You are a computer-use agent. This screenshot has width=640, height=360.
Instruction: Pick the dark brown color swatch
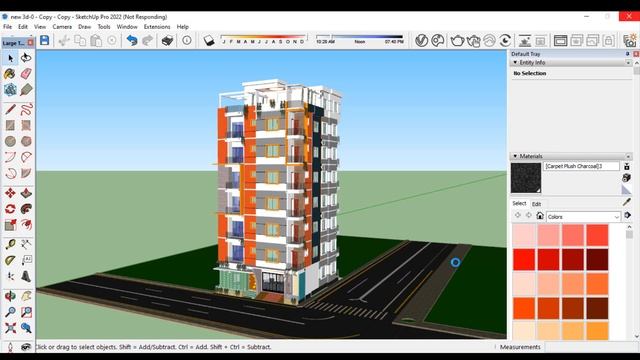point(598,308)
